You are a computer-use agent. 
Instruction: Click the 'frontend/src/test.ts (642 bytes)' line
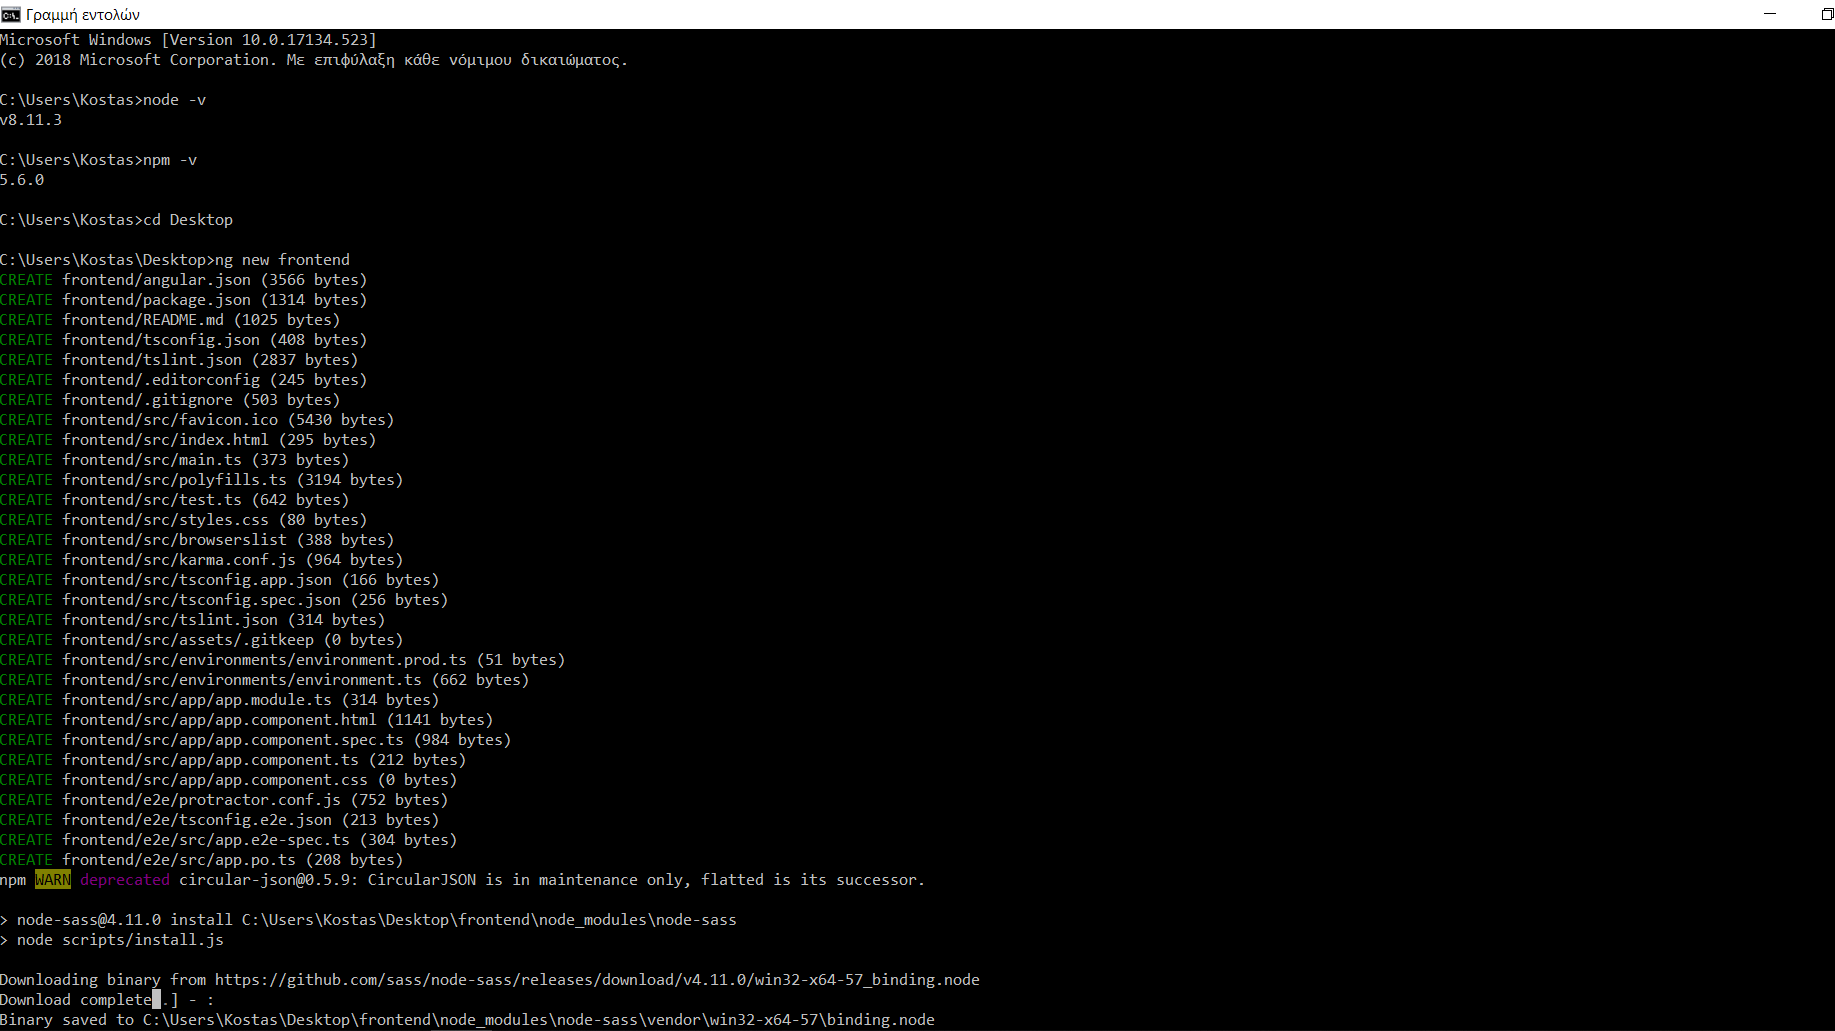click(x=175, y=500)
